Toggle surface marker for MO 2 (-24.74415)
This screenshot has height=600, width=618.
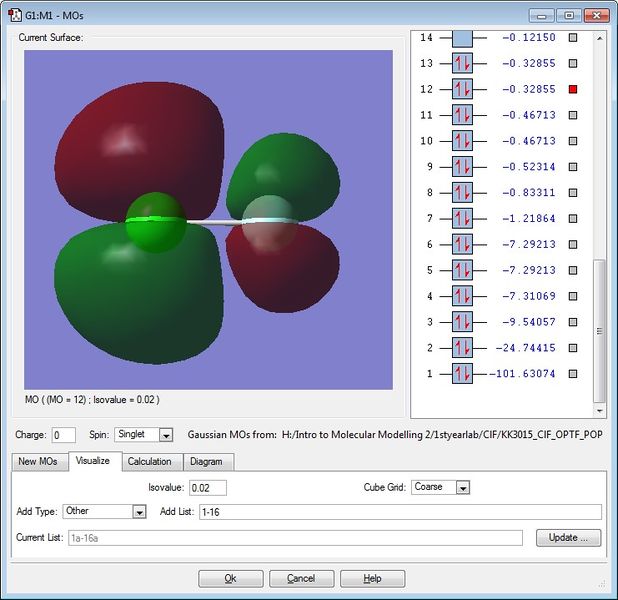point(573,348)
